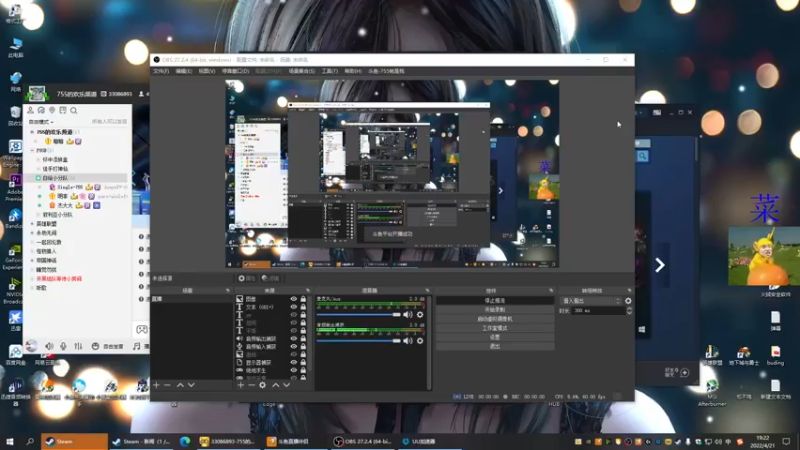Click the 开始录制 button
The image size is (800, 450).
point(495,310)
